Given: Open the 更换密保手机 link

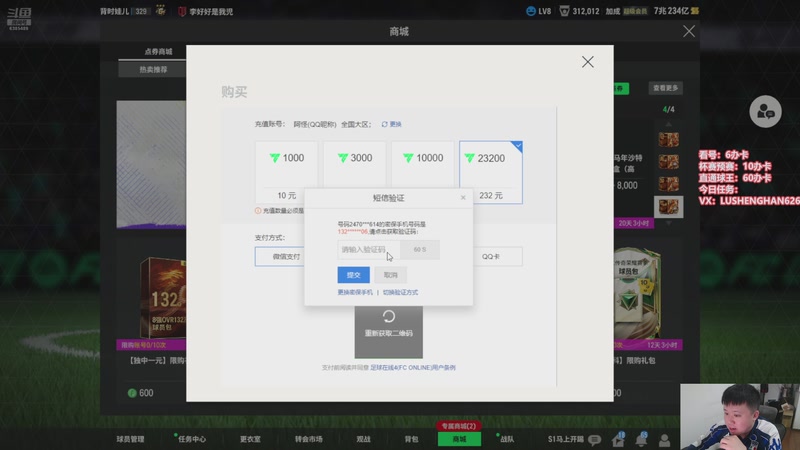Looking at the screenshot, I should coord(355,292).
